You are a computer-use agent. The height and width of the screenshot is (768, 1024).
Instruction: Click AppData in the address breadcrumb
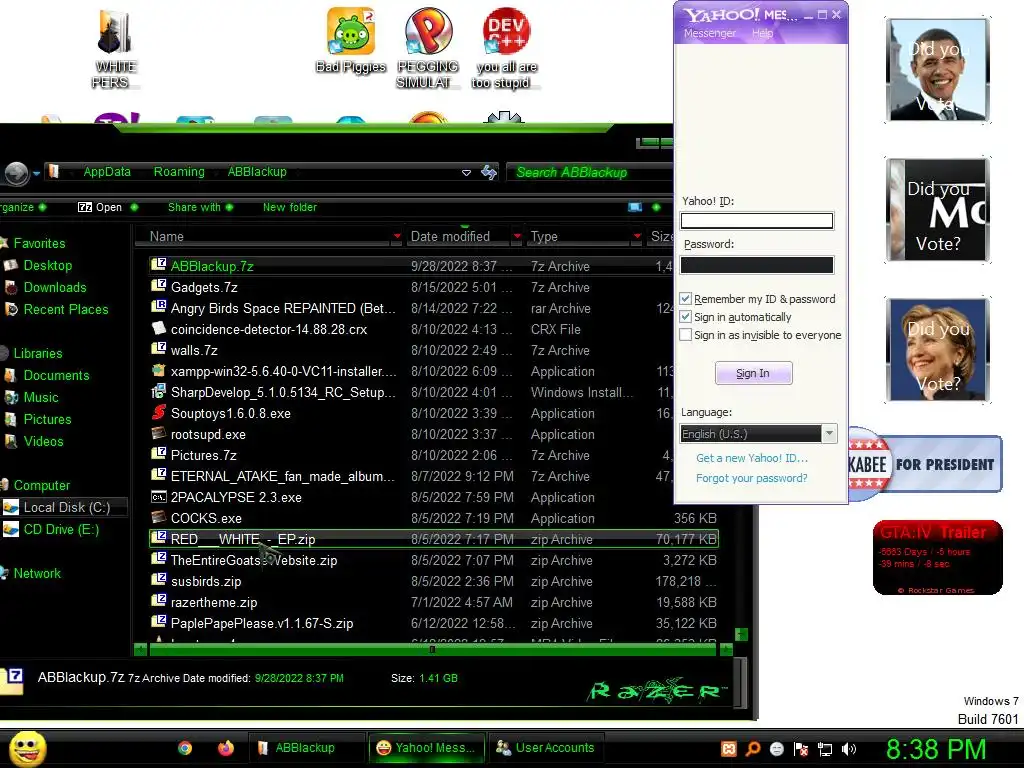tap(107, 172)
